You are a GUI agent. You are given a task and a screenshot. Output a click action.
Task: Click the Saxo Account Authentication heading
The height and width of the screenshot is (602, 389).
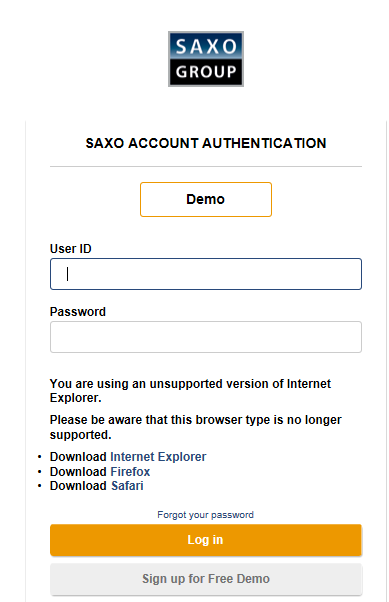pos(206,143)
